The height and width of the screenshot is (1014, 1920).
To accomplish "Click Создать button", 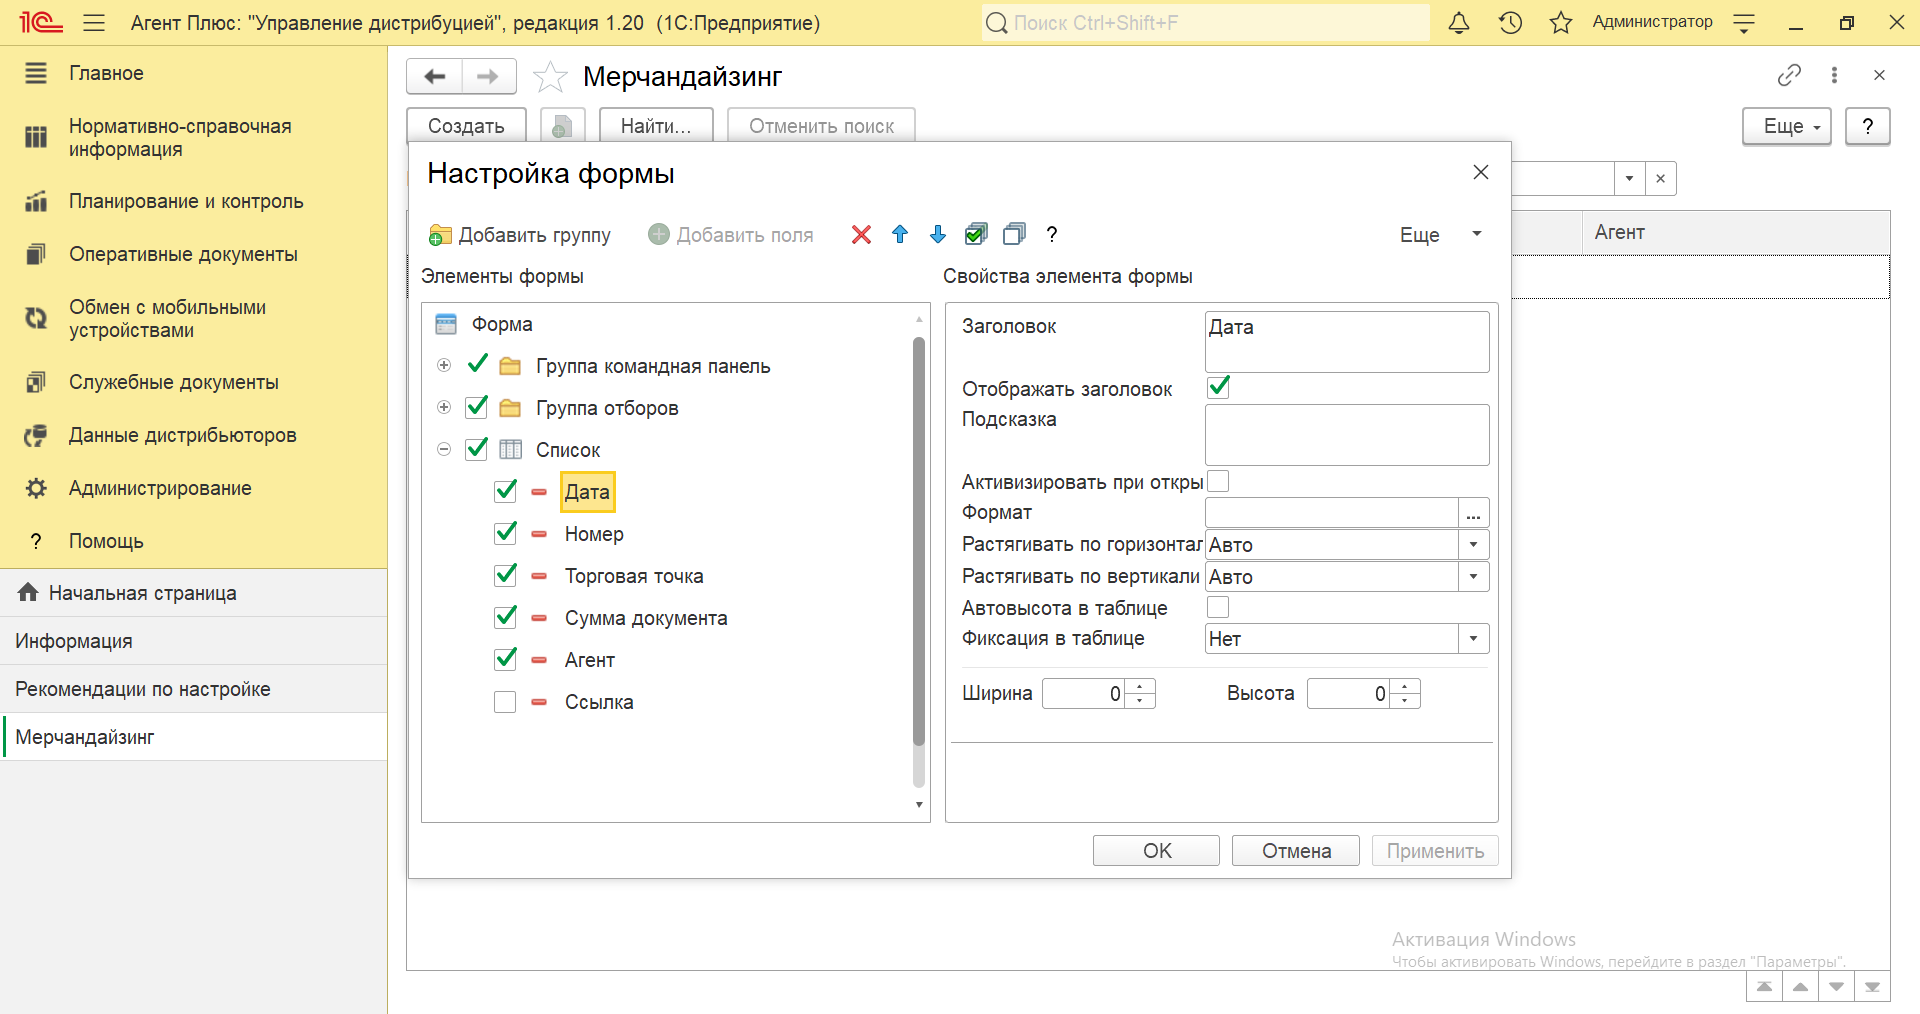I will coord(466,126).
